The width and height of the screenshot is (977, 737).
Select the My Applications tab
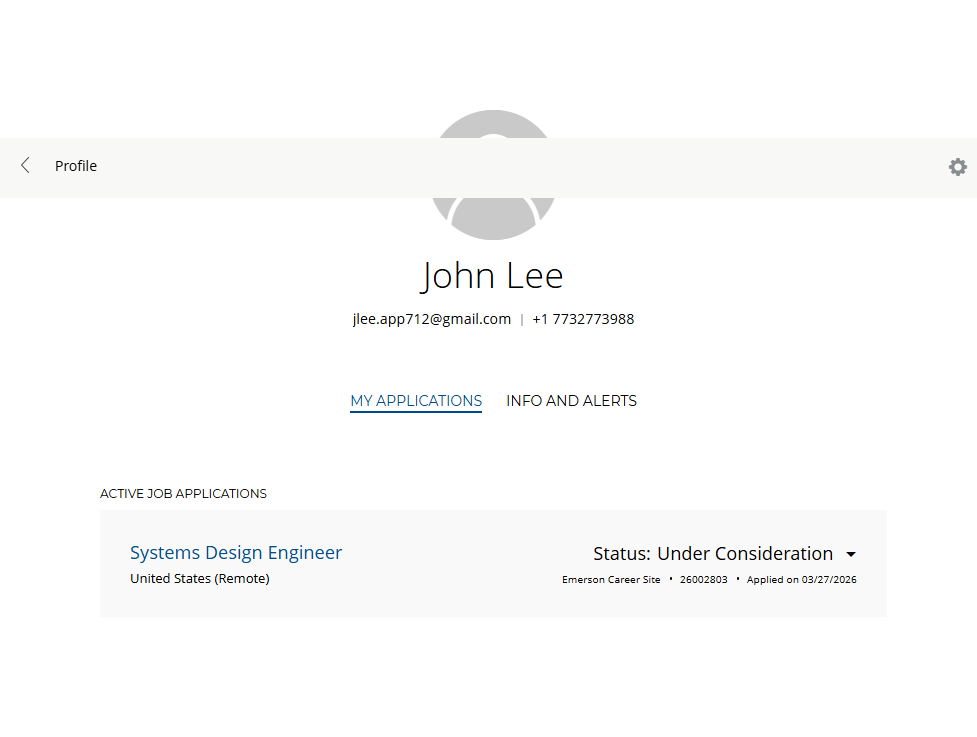pyautogui.click(x=416, y=401)
